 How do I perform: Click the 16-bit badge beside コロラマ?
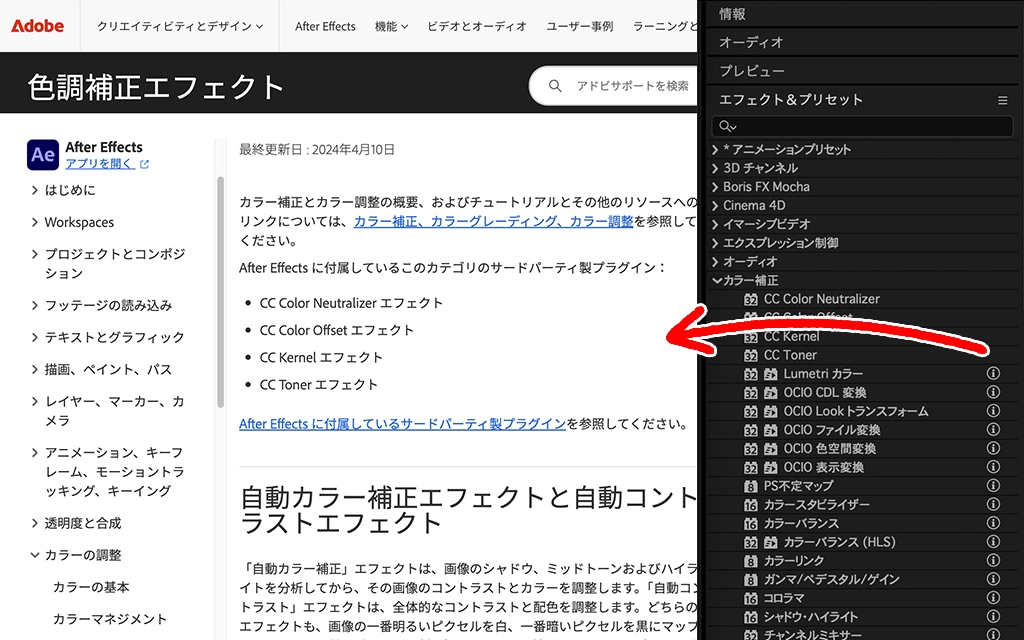point(751,598)
